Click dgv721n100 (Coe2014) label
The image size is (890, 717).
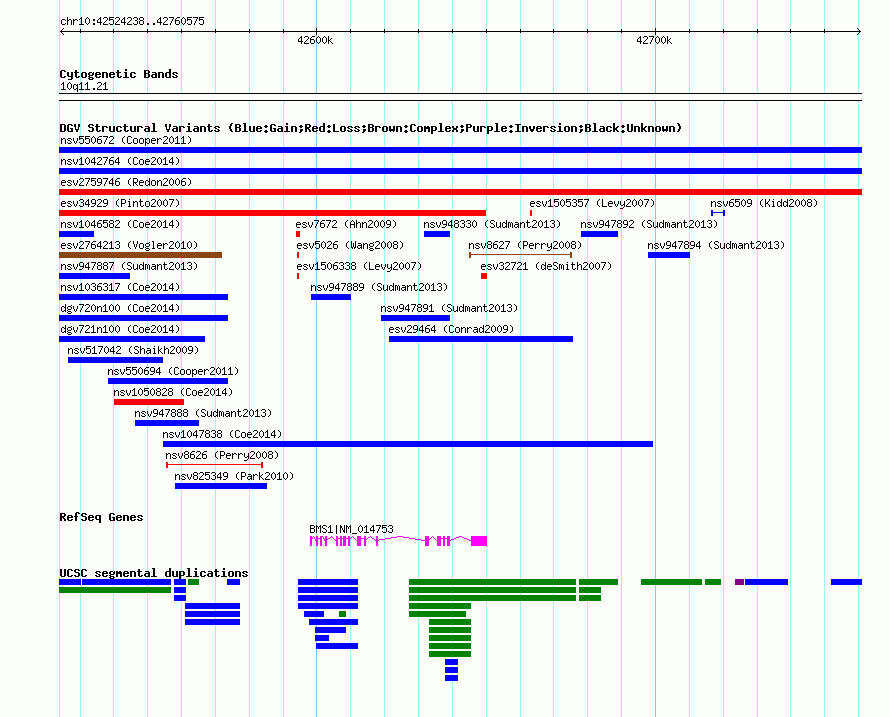120,329
